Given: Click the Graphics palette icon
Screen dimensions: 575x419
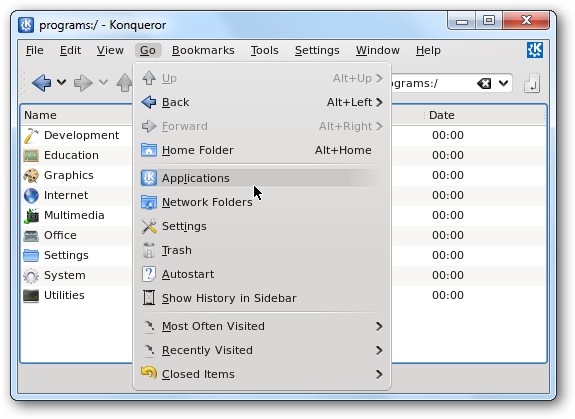Looking at the screenshot, I should 31,176.
